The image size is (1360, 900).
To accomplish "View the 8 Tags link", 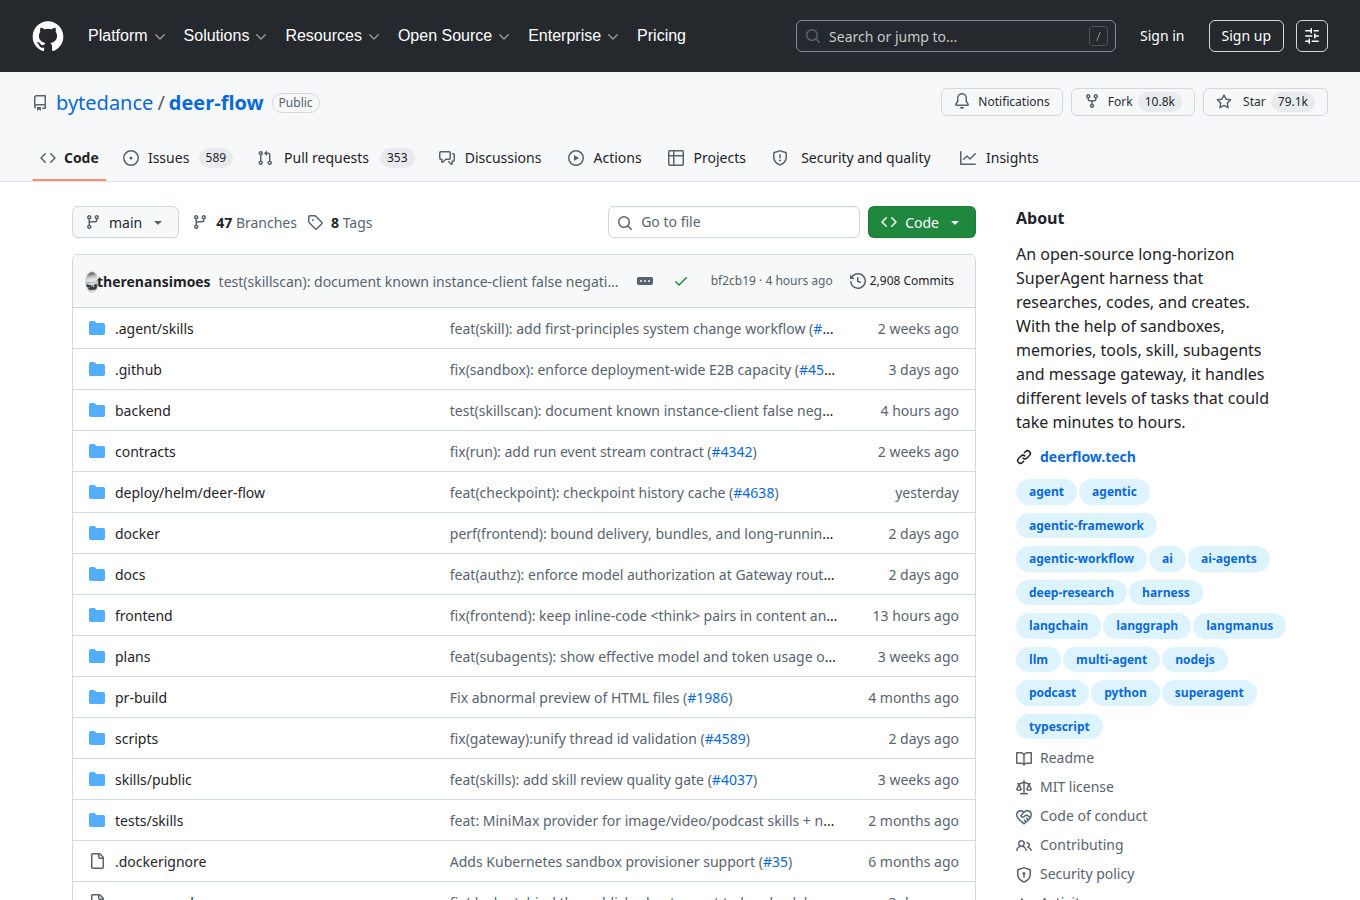I will click(x=340, y=222).
